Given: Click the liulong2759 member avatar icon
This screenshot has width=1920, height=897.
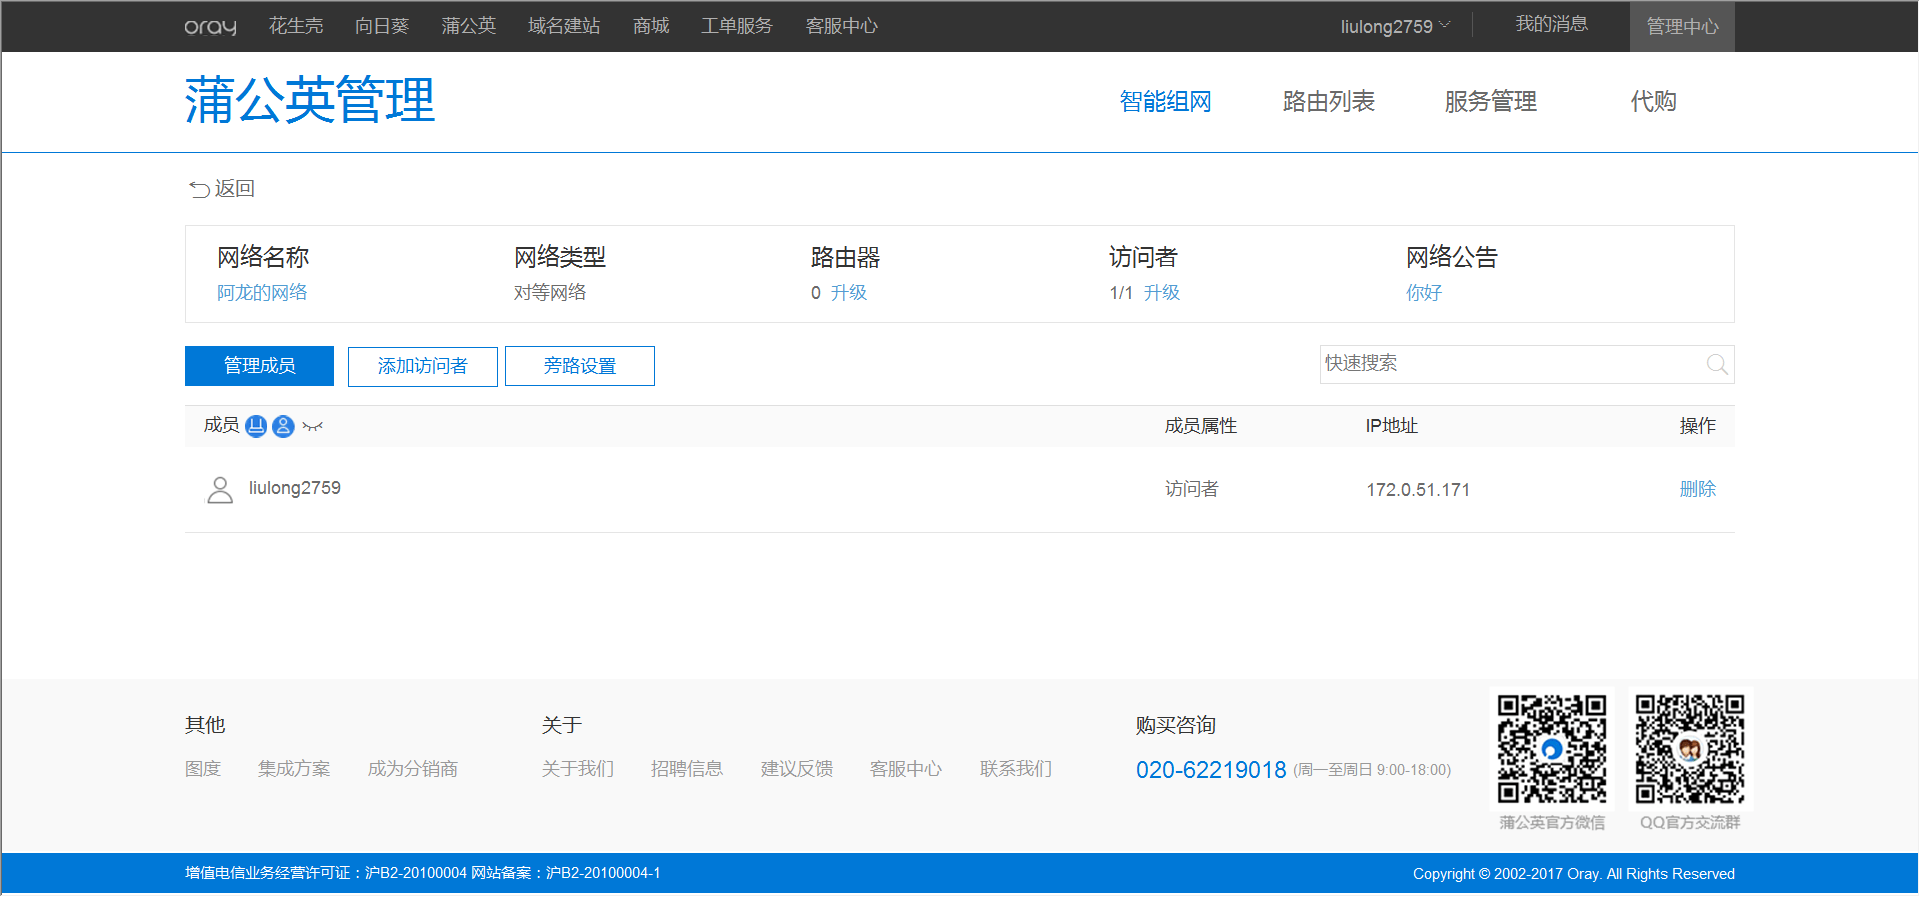Looking at the screenshot, I should click(x=220, y=489).
